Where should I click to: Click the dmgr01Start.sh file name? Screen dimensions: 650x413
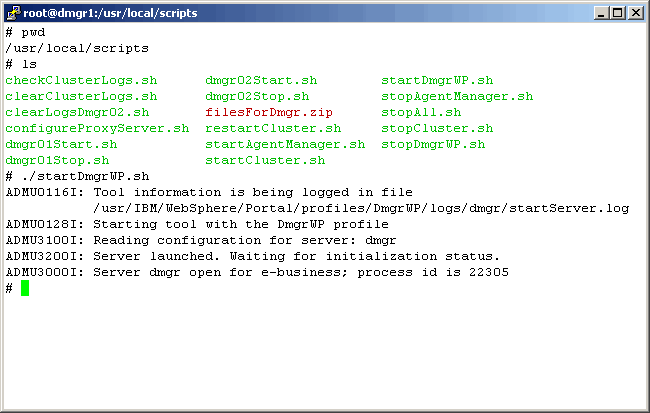[x=61, y=144]
